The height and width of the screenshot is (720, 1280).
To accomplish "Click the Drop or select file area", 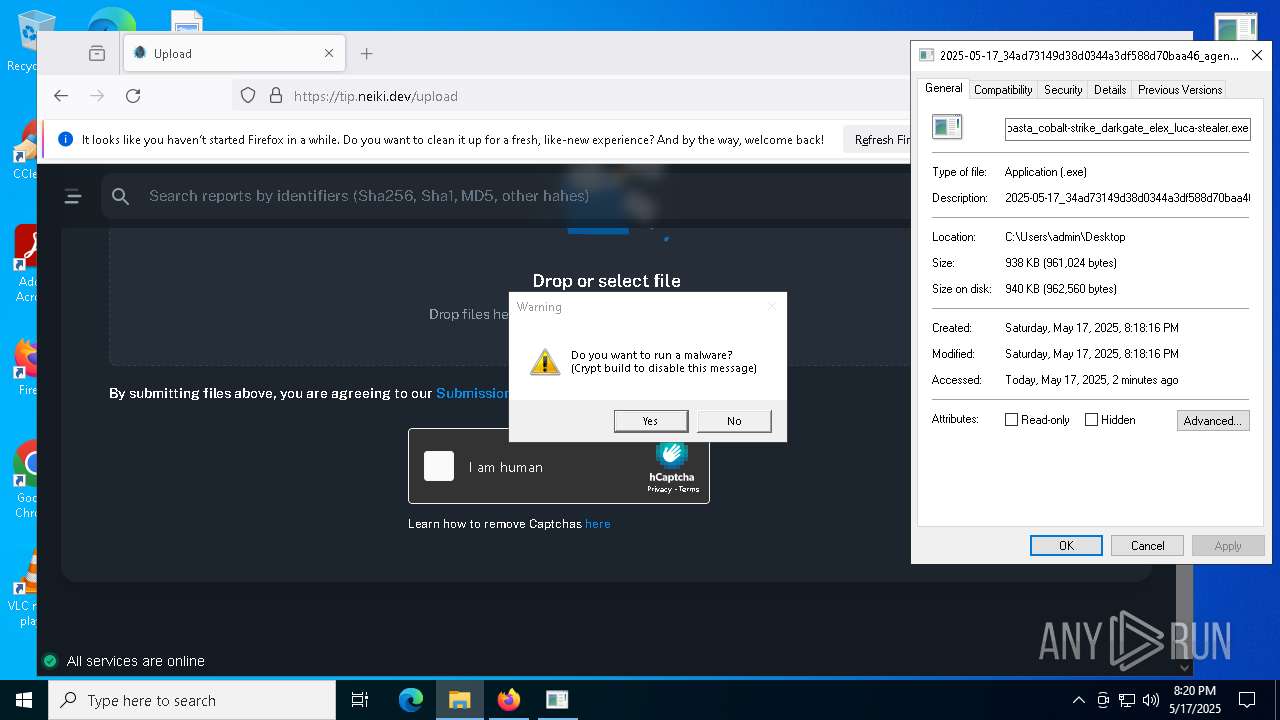I will (606, 281).
